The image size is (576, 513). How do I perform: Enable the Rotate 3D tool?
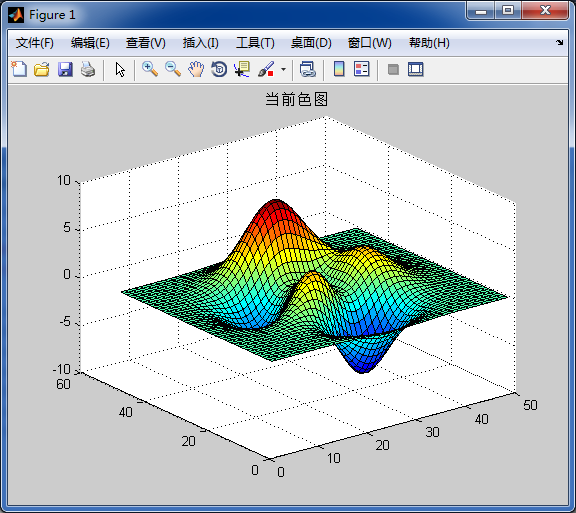219,69
